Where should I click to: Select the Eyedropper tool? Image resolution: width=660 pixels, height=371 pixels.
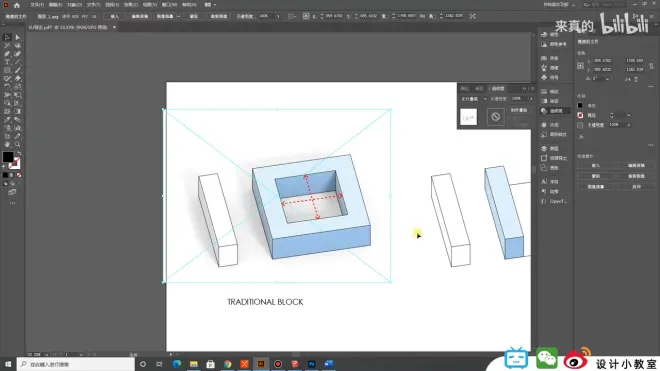click(7, 120)
